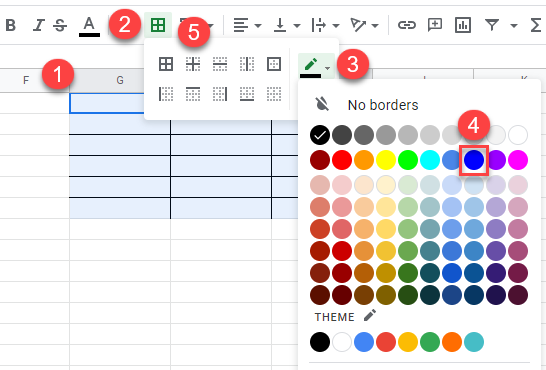Edit theme colors with the pencil icon
Screen dimensions: 546x370
coord(370,315)
